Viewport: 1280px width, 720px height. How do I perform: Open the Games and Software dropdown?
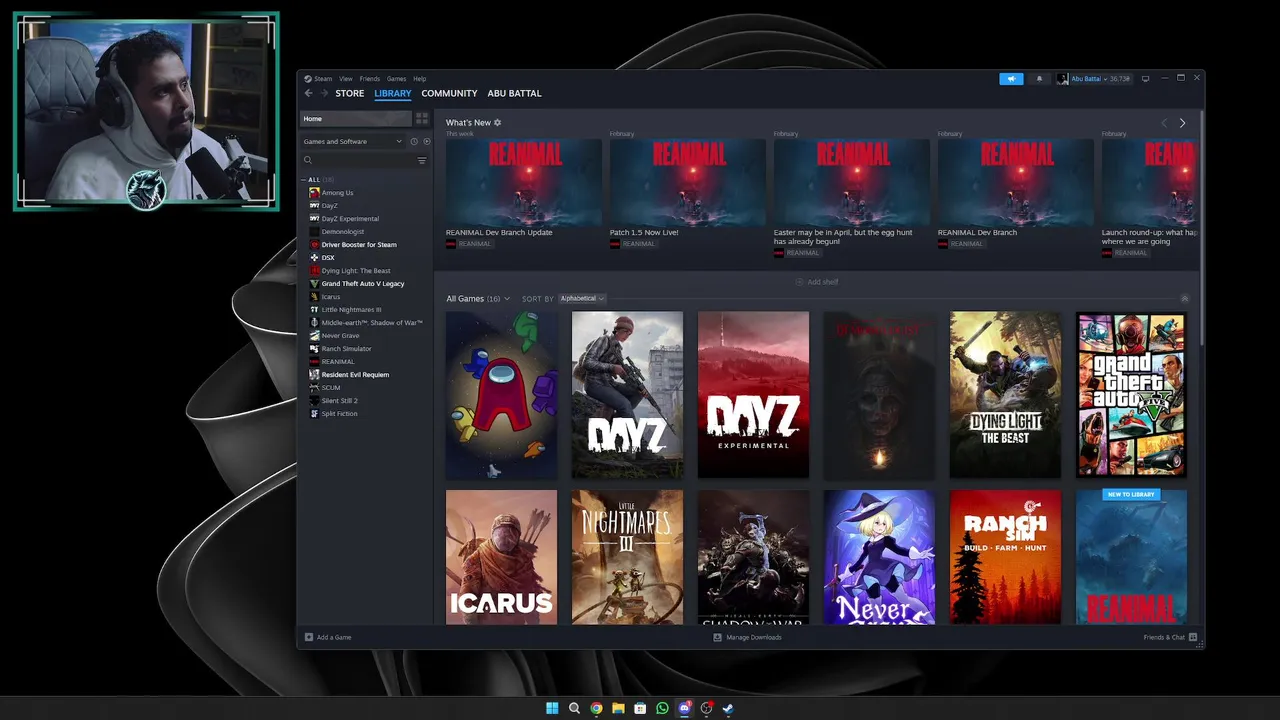353,141
